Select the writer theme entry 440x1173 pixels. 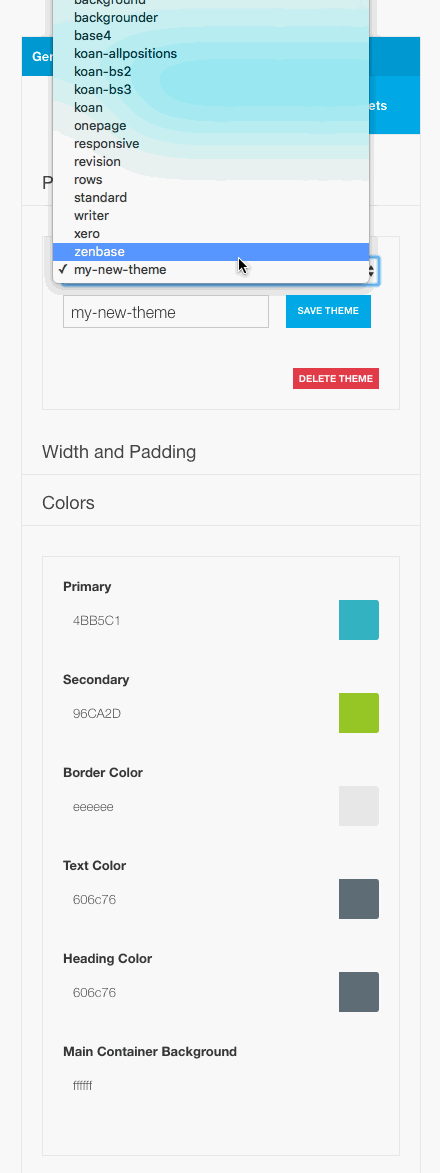(x=211, y=215)
